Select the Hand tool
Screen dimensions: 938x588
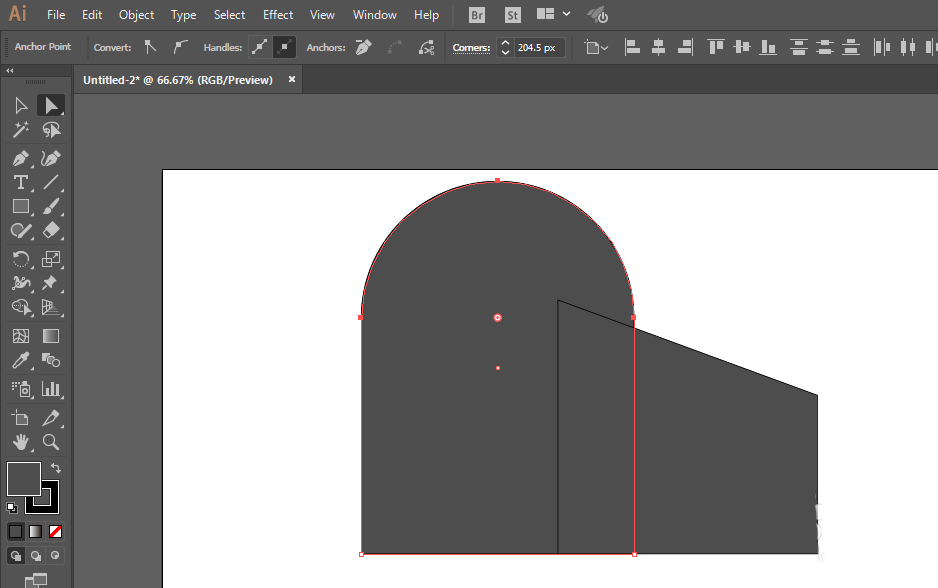pyautogui.click(x=20, y=442)
